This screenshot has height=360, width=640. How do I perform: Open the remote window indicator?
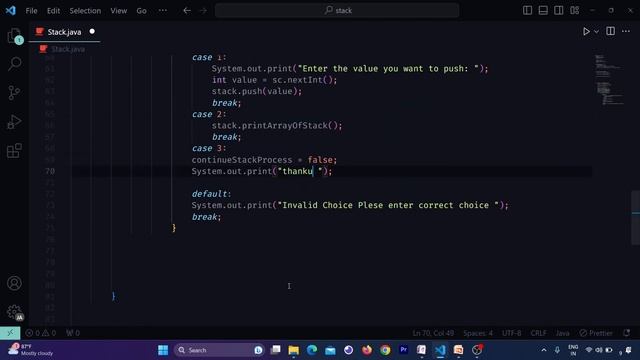[10, 333]
